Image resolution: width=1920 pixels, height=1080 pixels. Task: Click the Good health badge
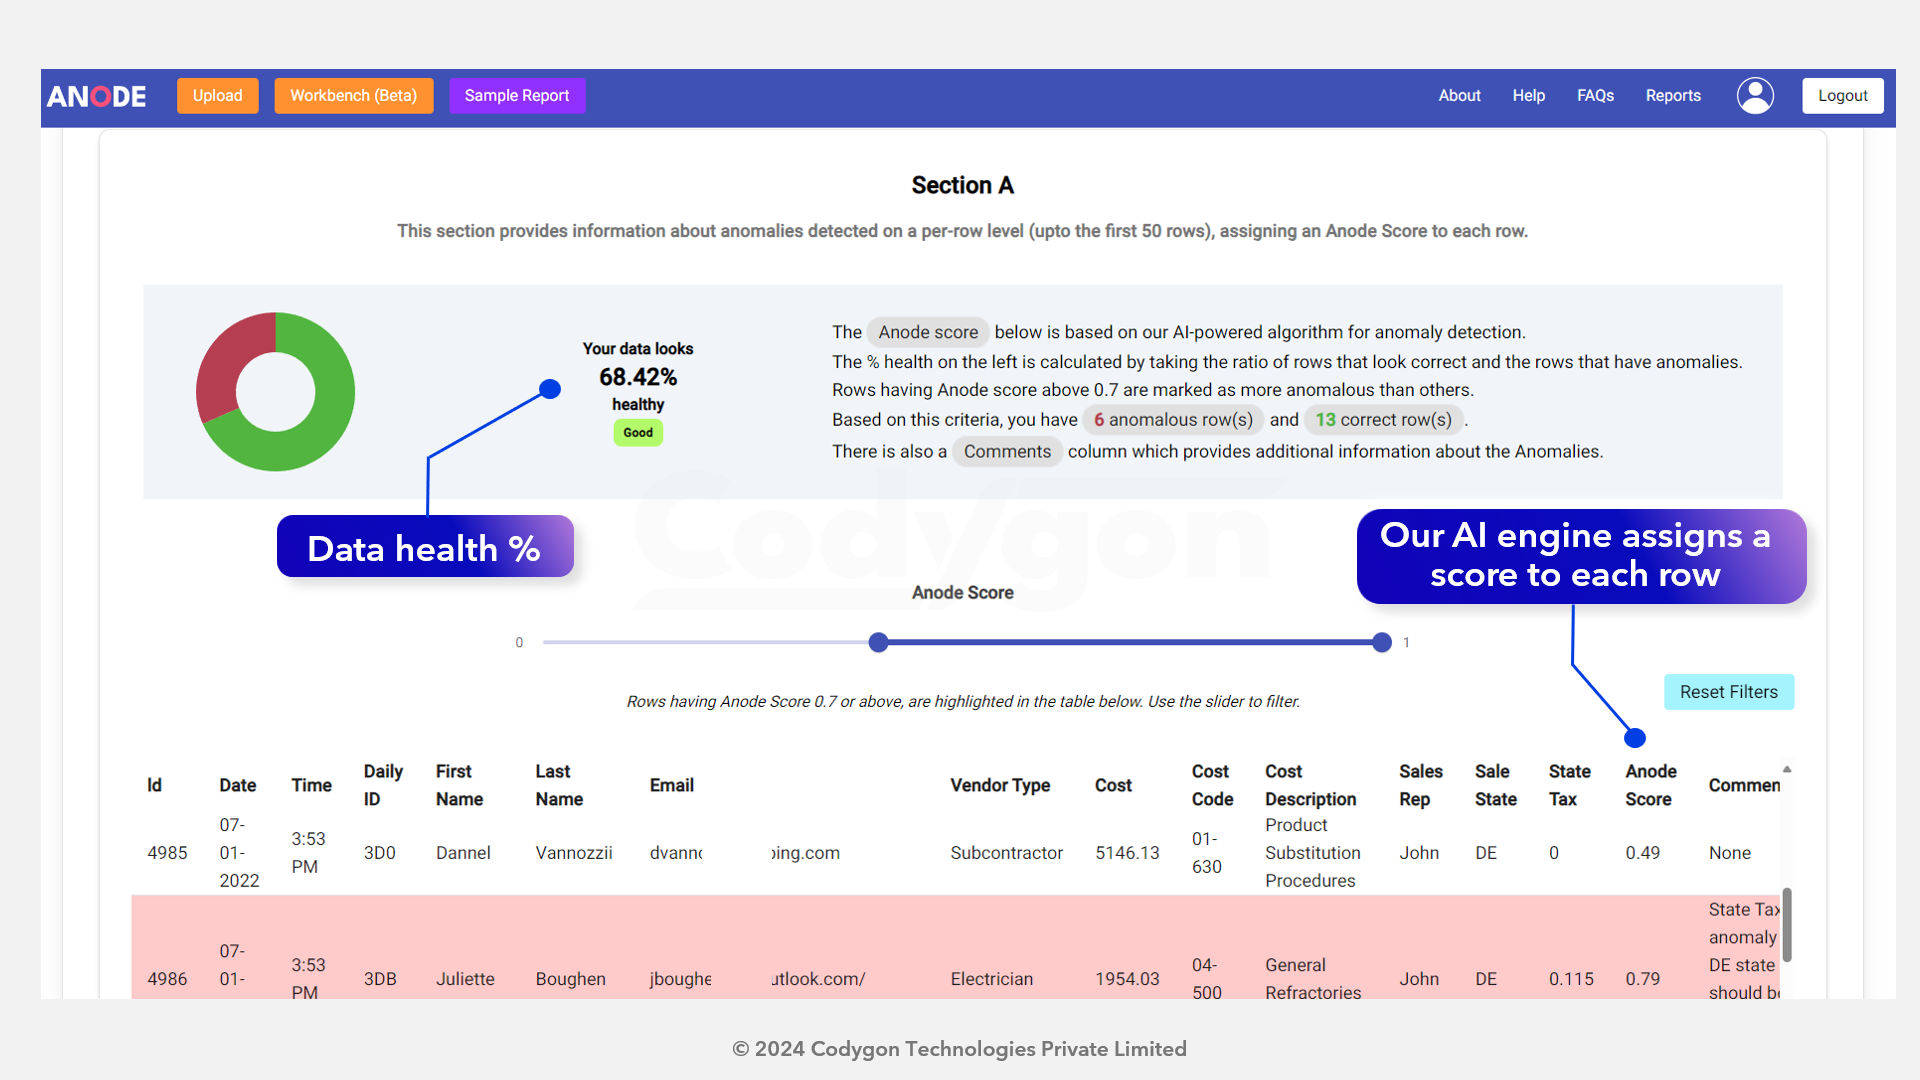(638, 433)
